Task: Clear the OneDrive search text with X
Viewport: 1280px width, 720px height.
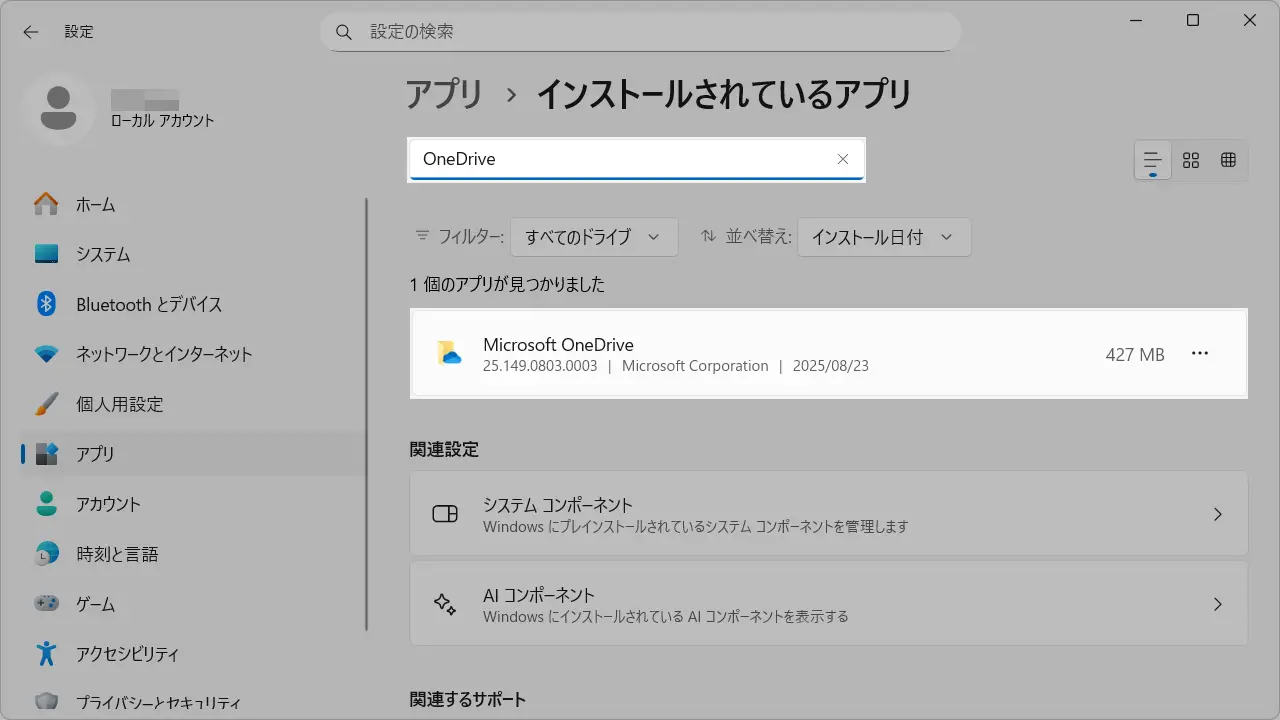Action: pos(843,159)
